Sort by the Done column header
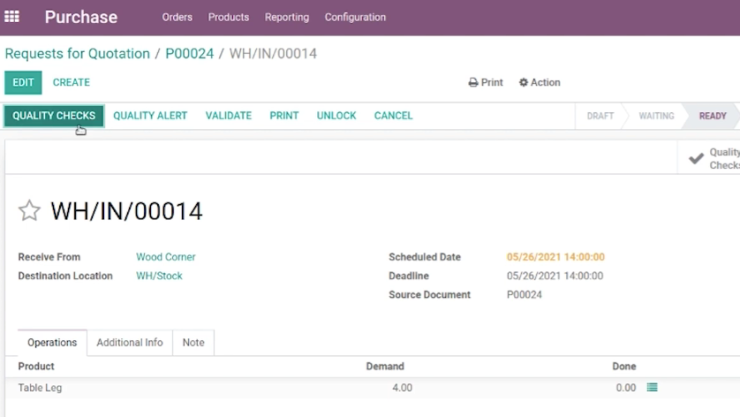Screen dimensions: 740x417 pyautogui.click(x=624, y=367)
